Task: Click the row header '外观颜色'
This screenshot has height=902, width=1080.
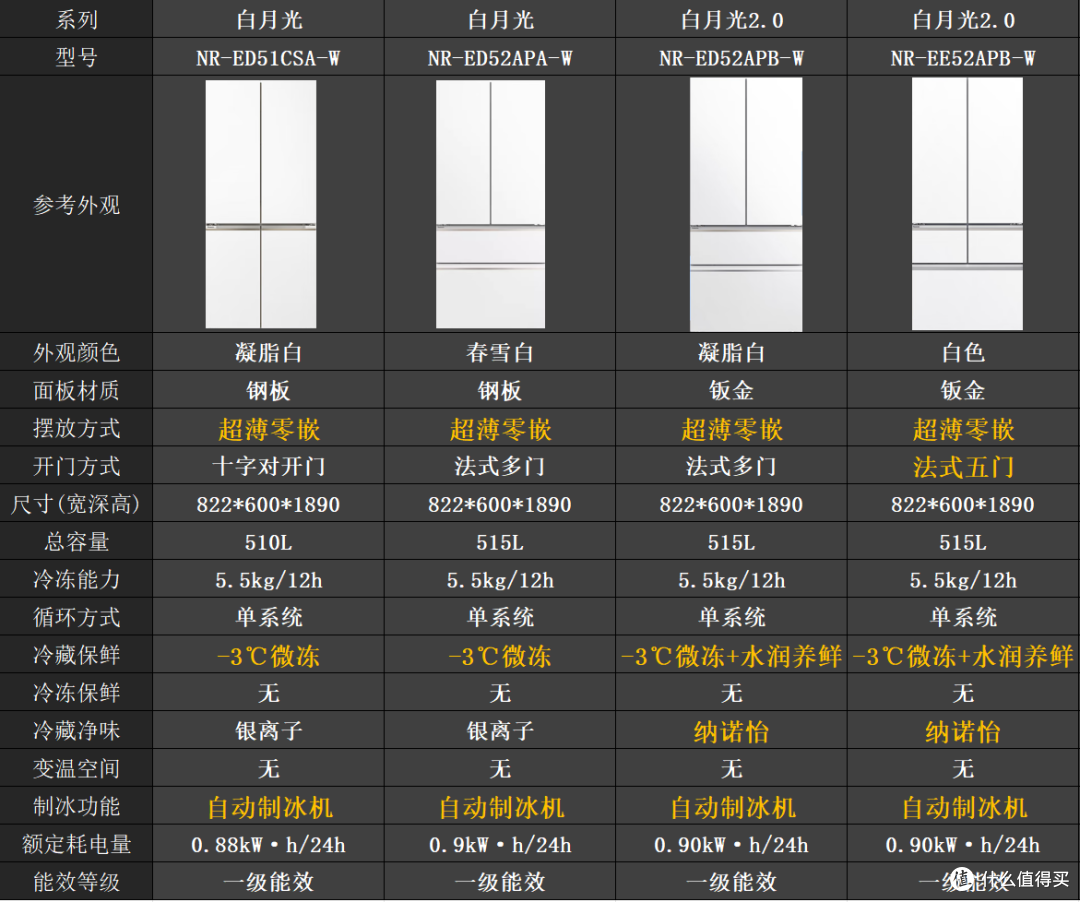Action: coord(76,353)
